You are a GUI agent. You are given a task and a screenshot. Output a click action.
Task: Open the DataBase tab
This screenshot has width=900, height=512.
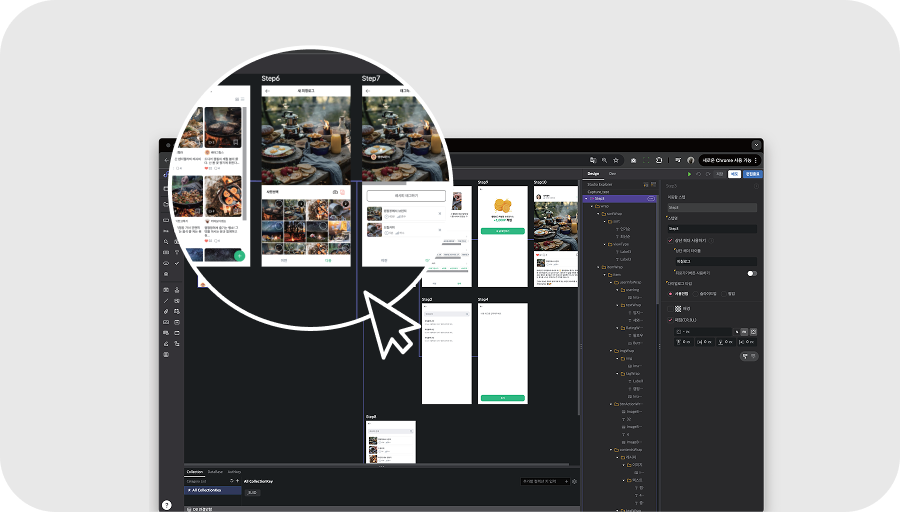214,471
